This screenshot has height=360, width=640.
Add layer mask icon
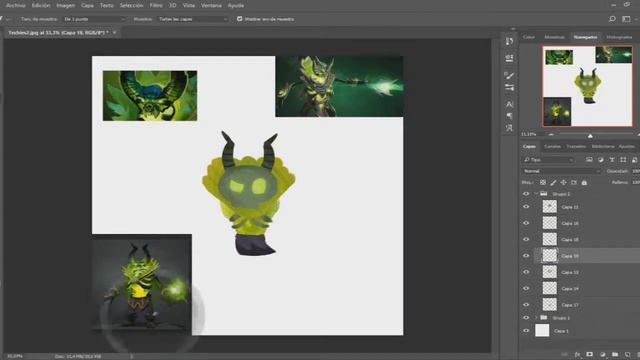coord(589,354)
